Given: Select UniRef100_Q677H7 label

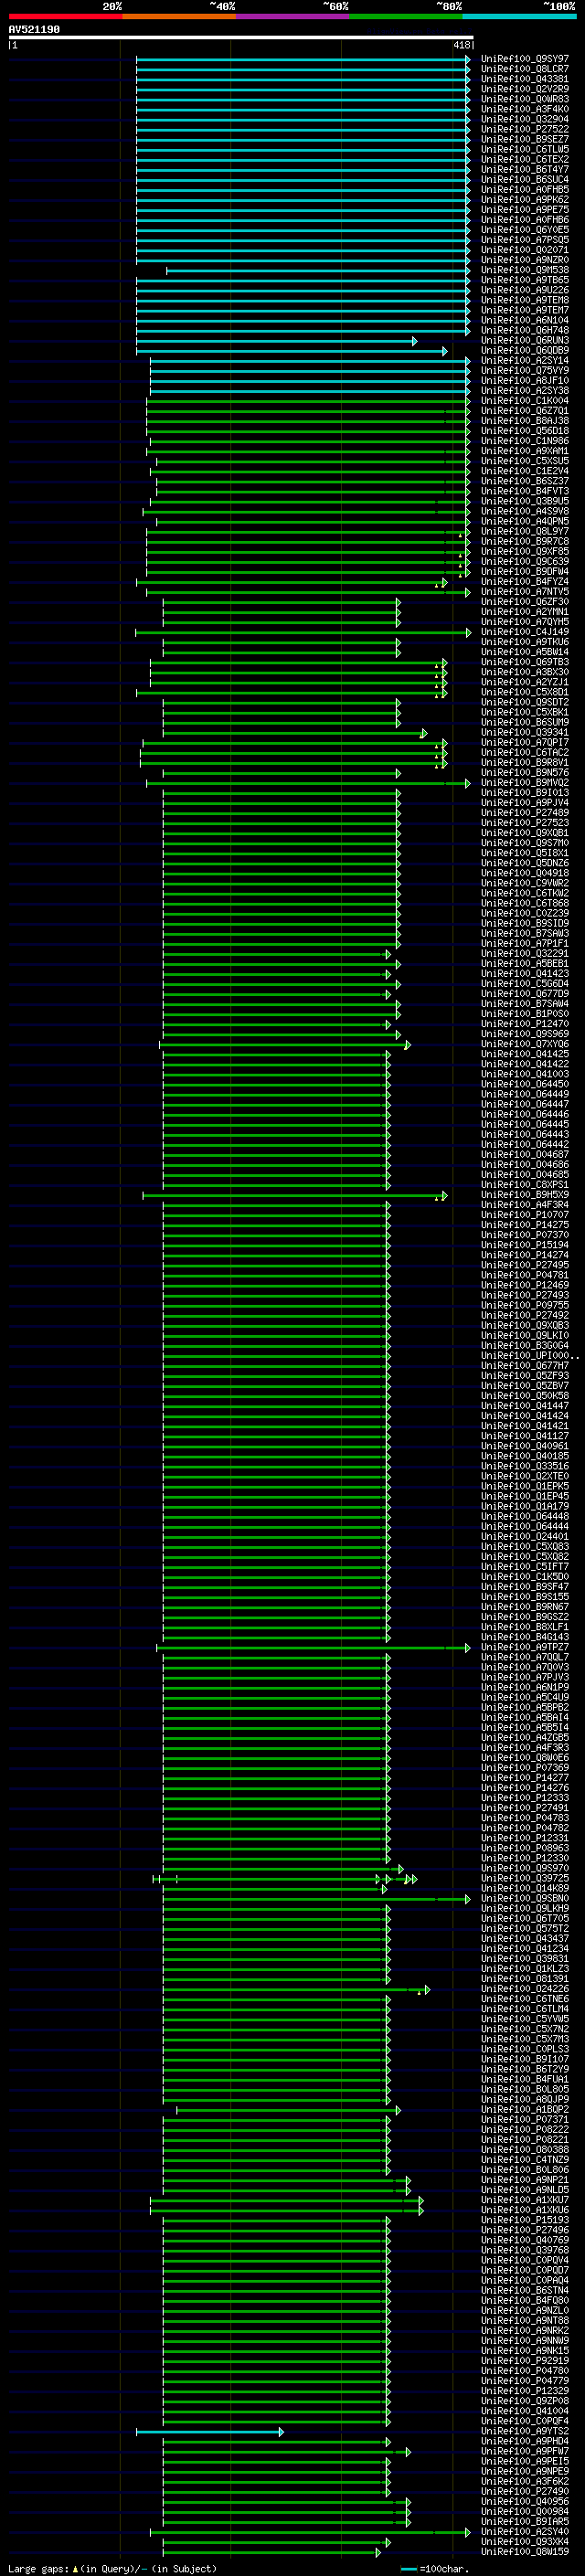Looking at the screenshot, I should point(524,1365).
